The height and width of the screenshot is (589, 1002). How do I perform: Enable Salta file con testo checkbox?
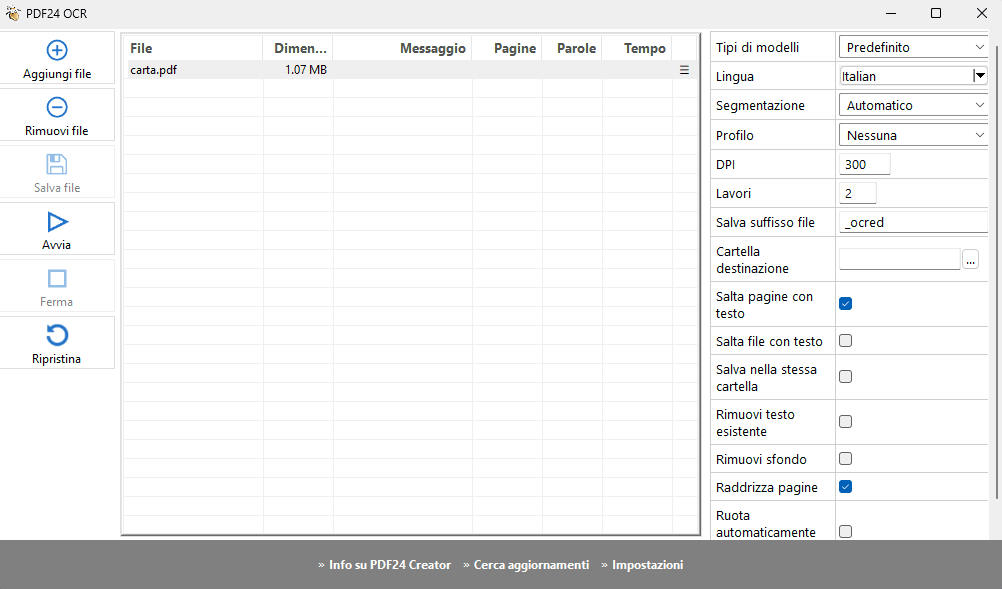845,340
